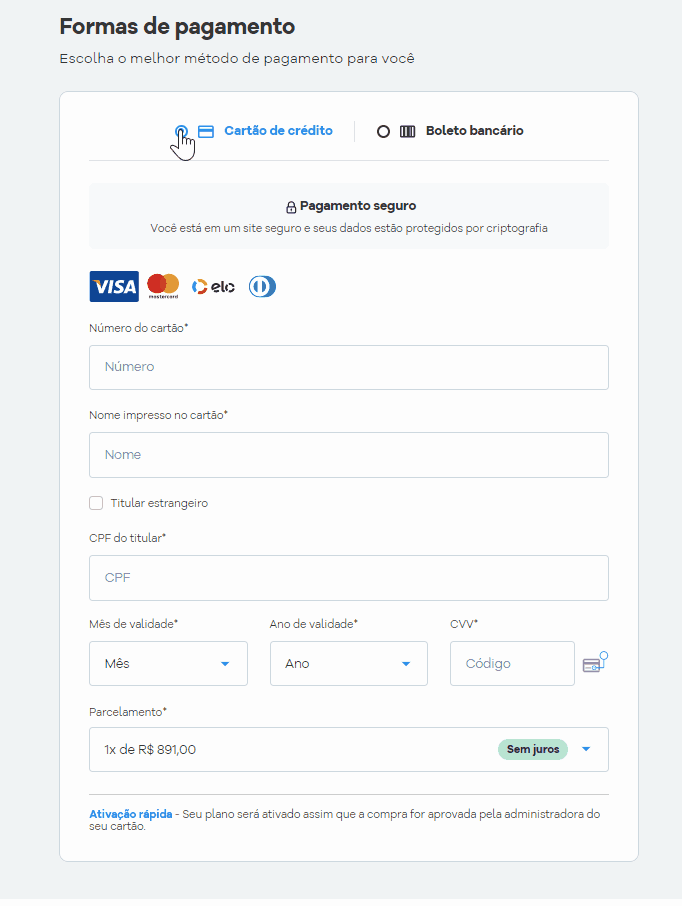The height and width of the screenshot is (906, 682).
Task: Expand the Parcelamento installment dropdown
Action: tap(349, 749)
